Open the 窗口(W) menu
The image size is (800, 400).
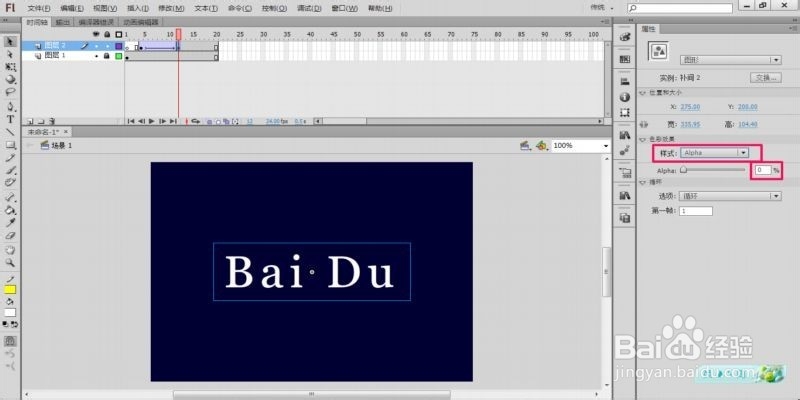click(x=344, y=8)
